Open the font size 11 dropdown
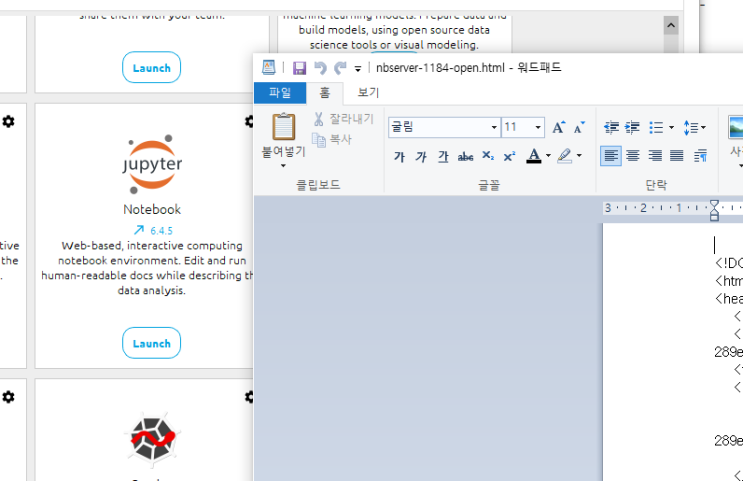Image resolution: width=743 pixels, height=481 pixels. click(538, 127)
